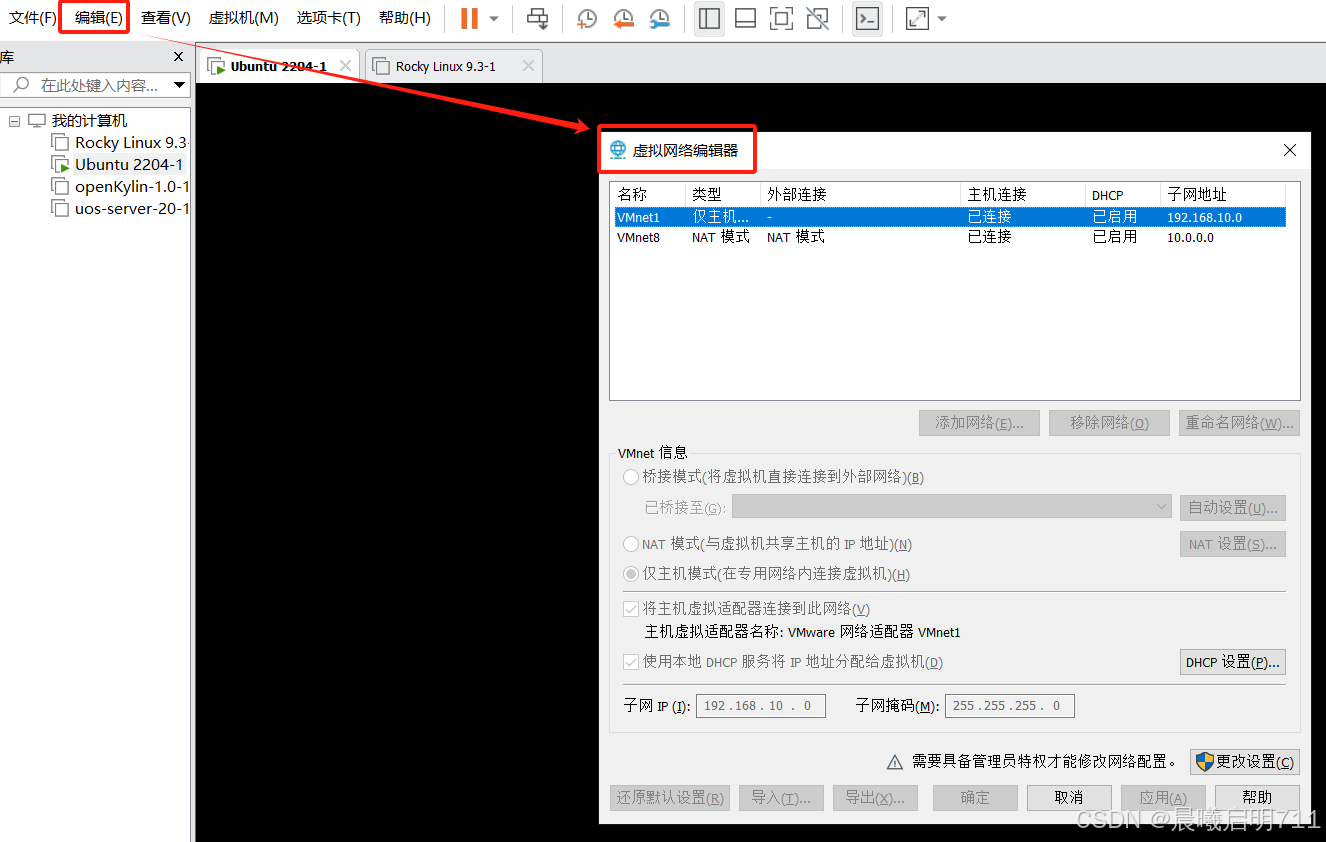Click the 子网 IP address field

(x=761, y=706)
